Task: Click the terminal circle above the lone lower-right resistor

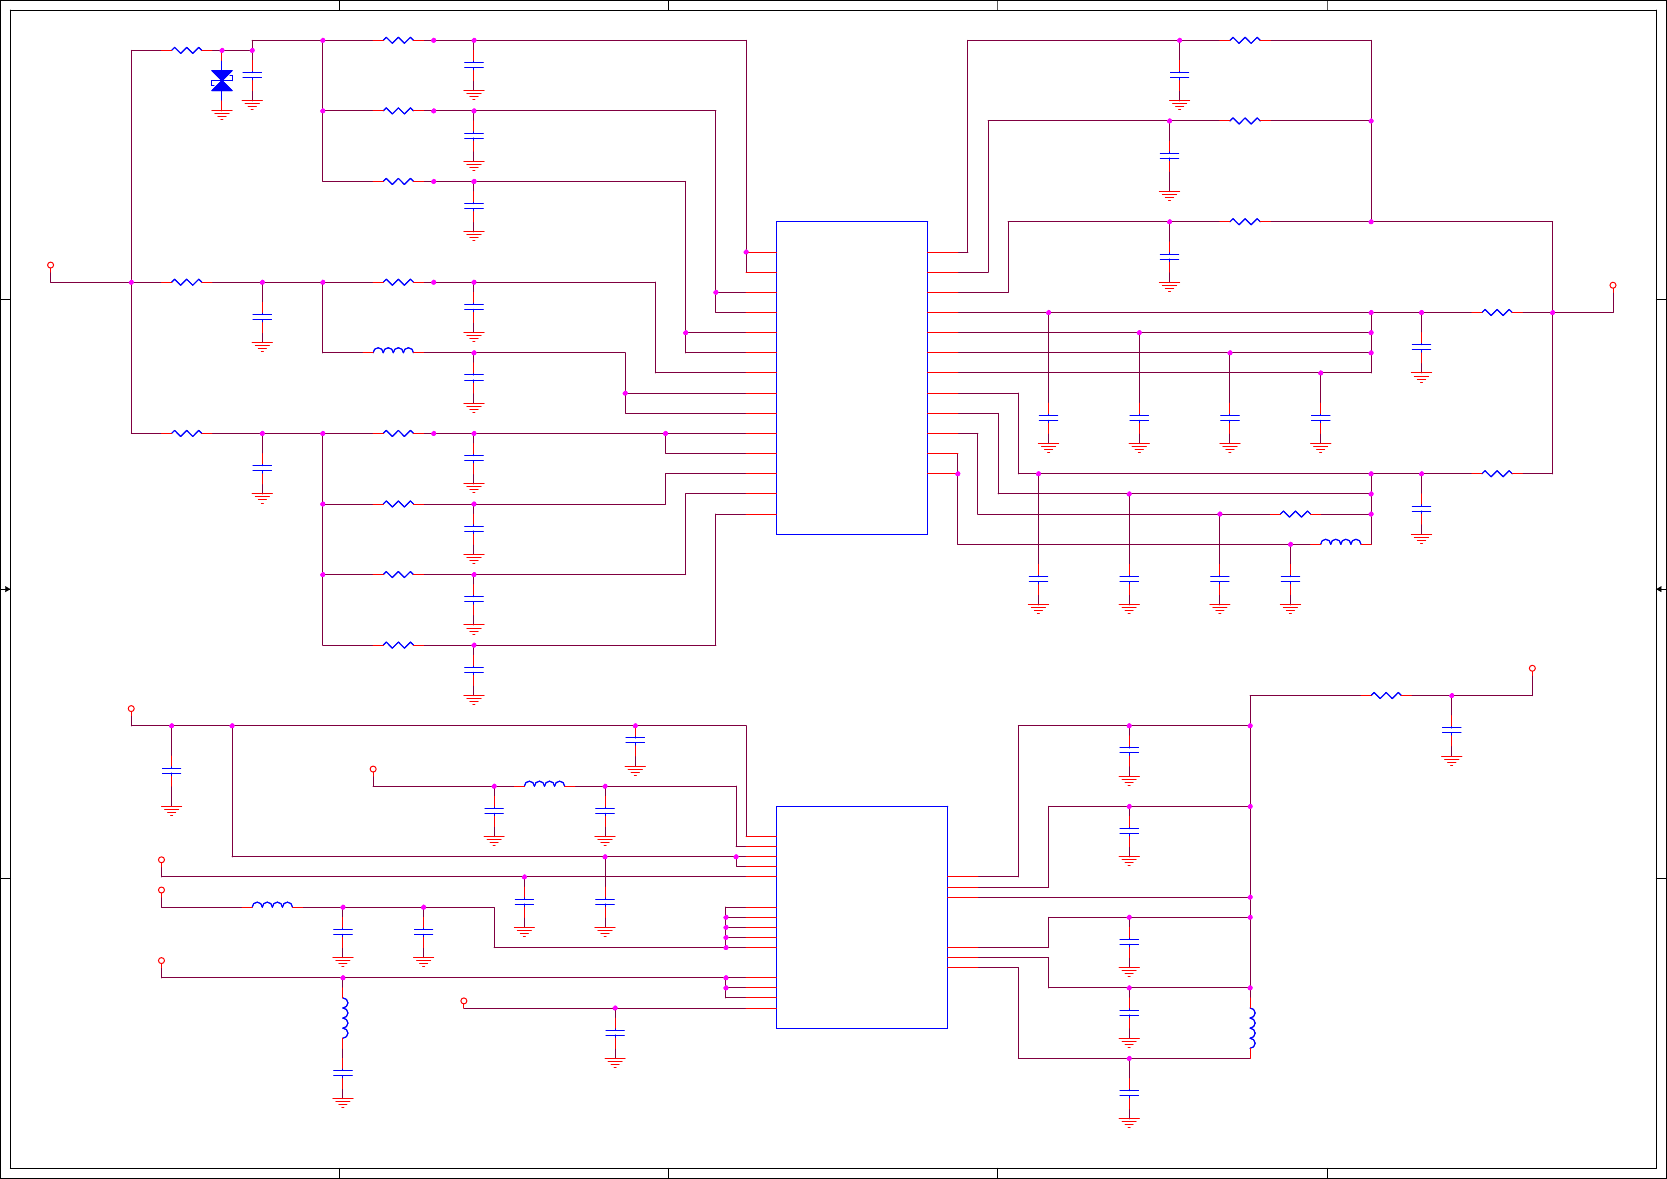Action: [x=1532, y=668]
